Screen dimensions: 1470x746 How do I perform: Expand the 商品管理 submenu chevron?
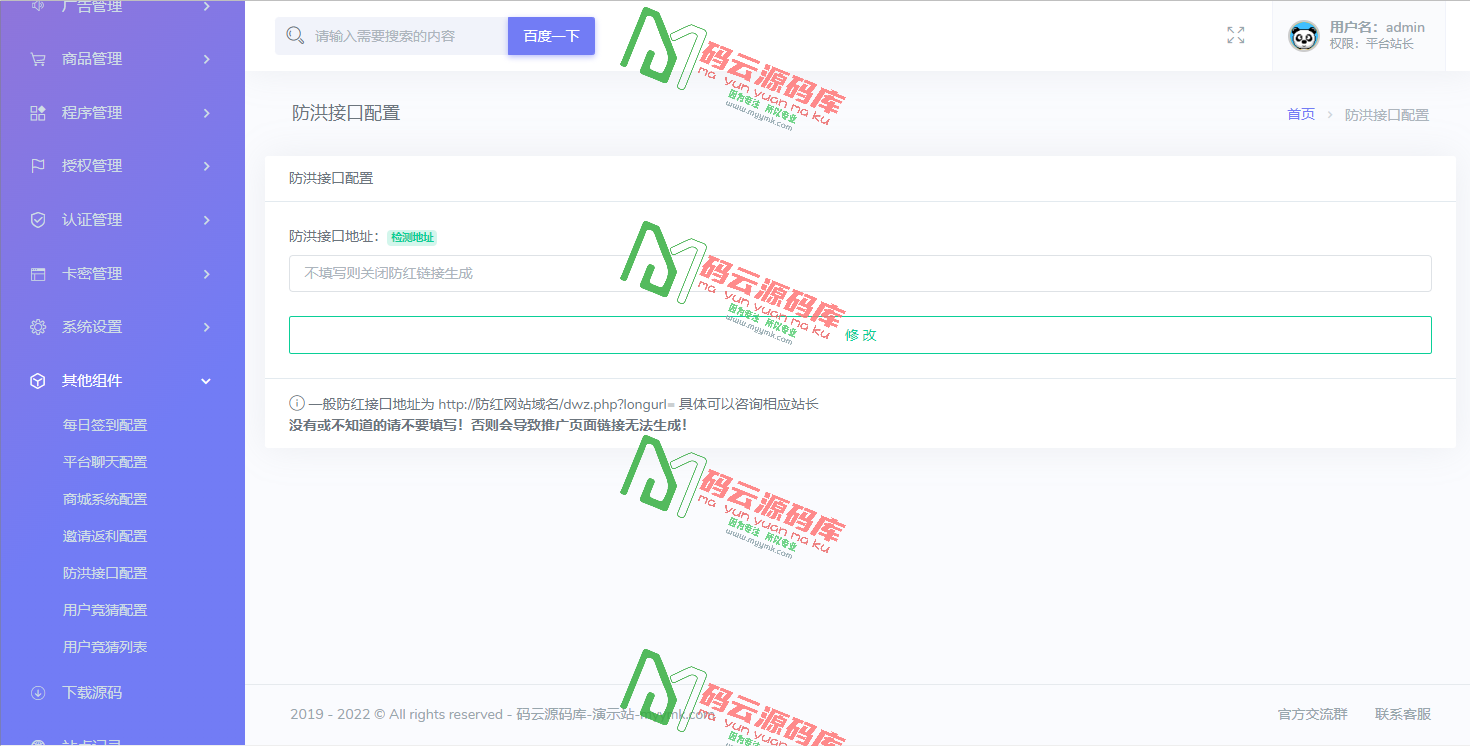pyautogui.click(x=207, y=58)
